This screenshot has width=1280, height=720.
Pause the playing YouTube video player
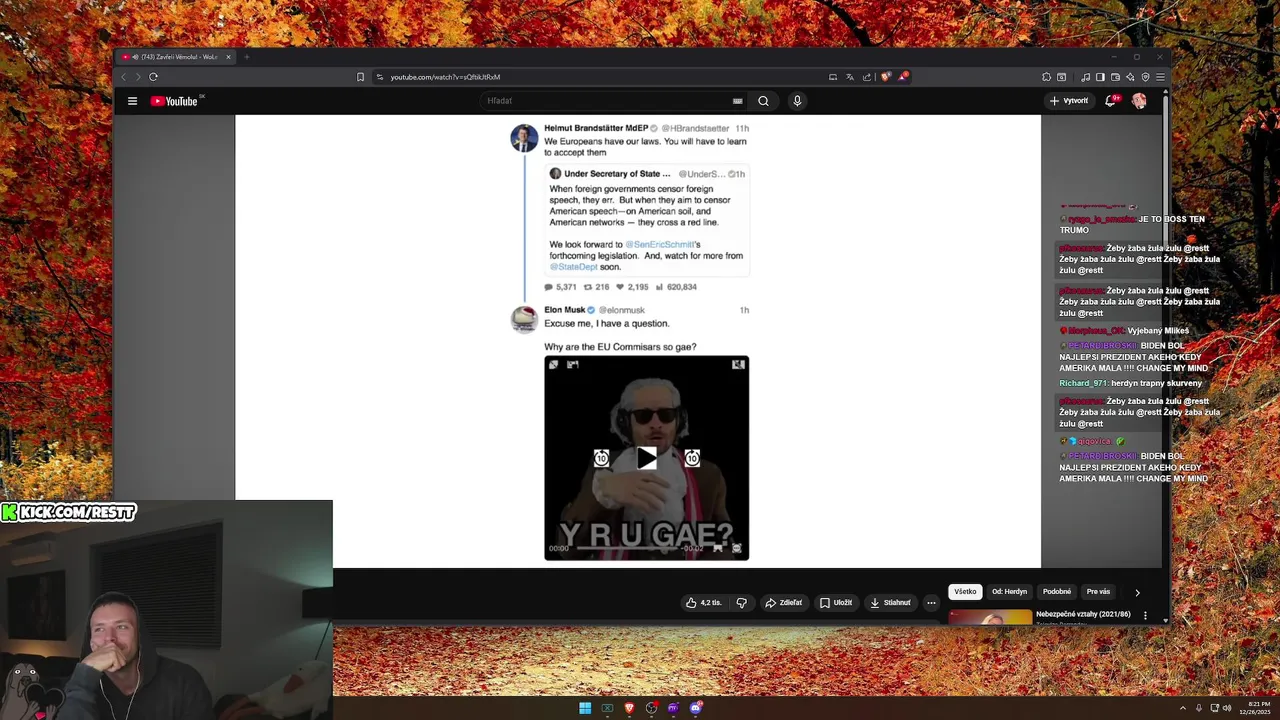click(637, 341)
